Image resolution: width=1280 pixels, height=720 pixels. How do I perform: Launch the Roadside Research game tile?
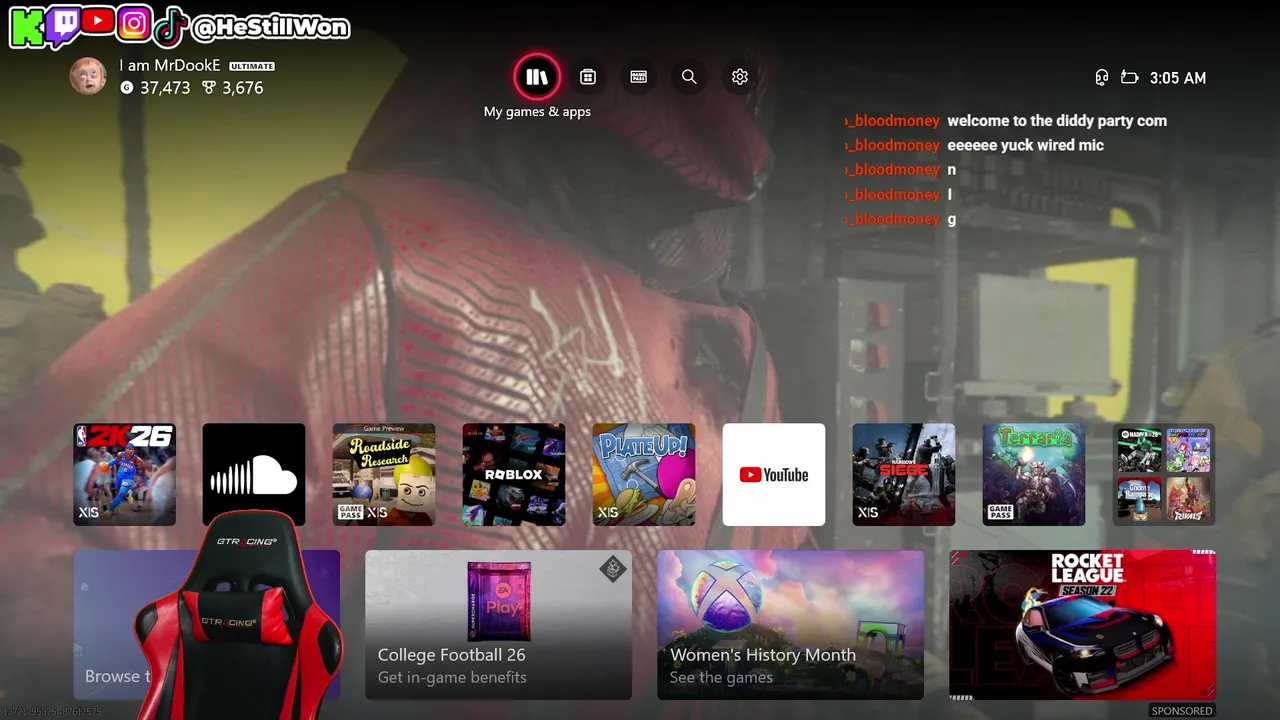[x=384, y=474]
